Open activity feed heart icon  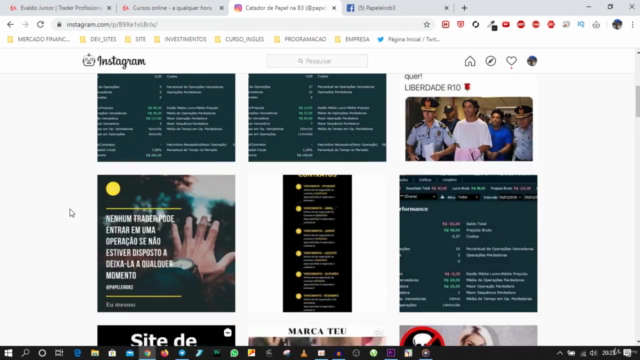[x=511, y=61]
